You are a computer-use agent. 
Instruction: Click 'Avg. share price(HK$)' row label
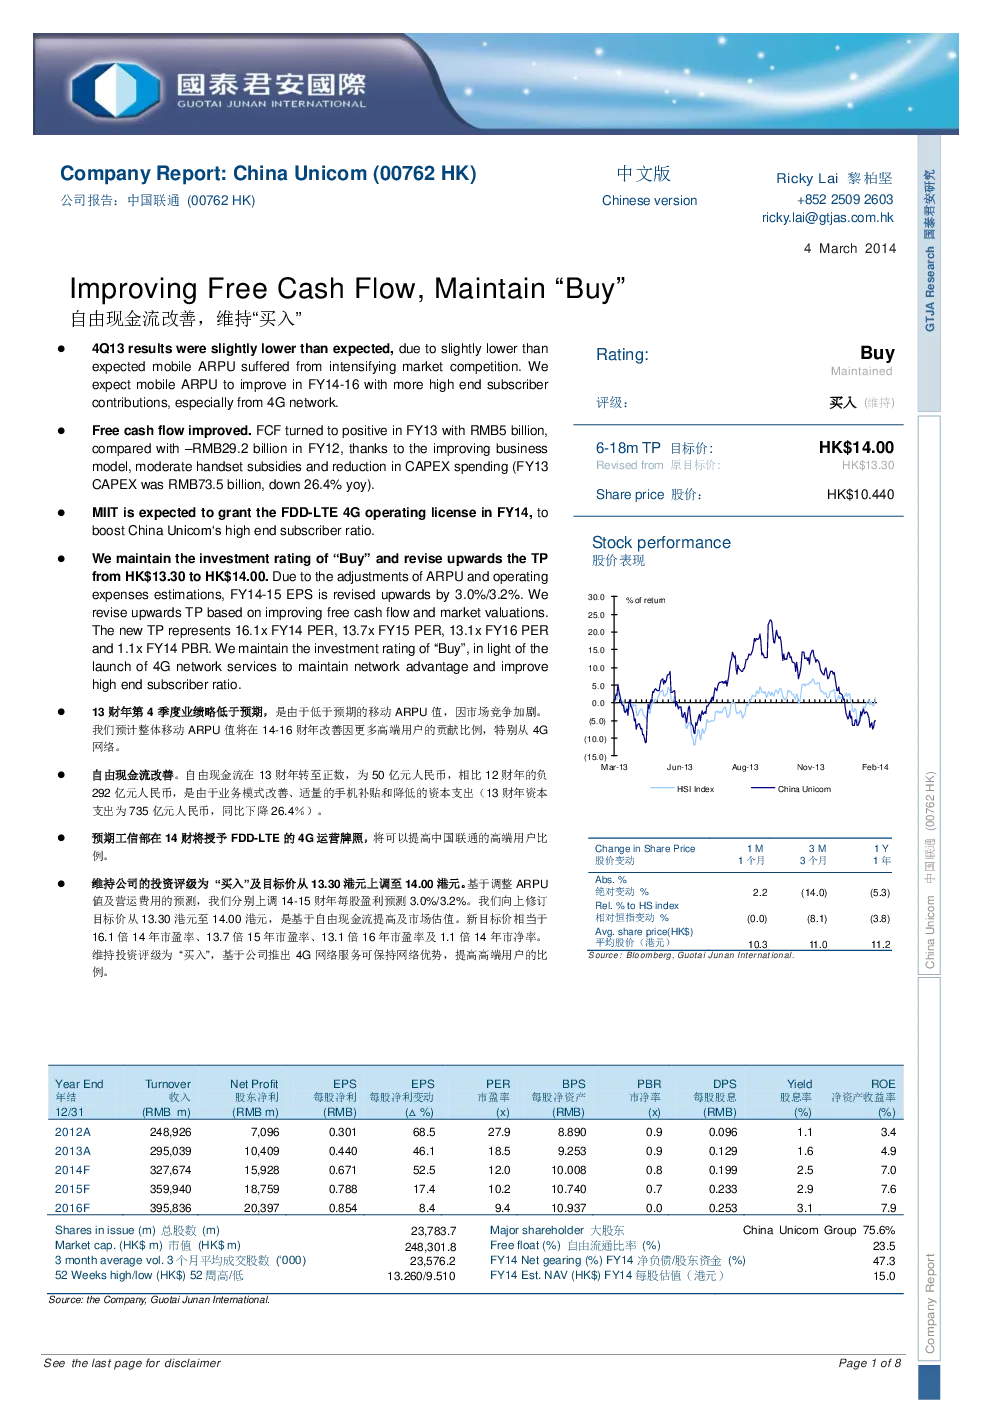point(644,931)
